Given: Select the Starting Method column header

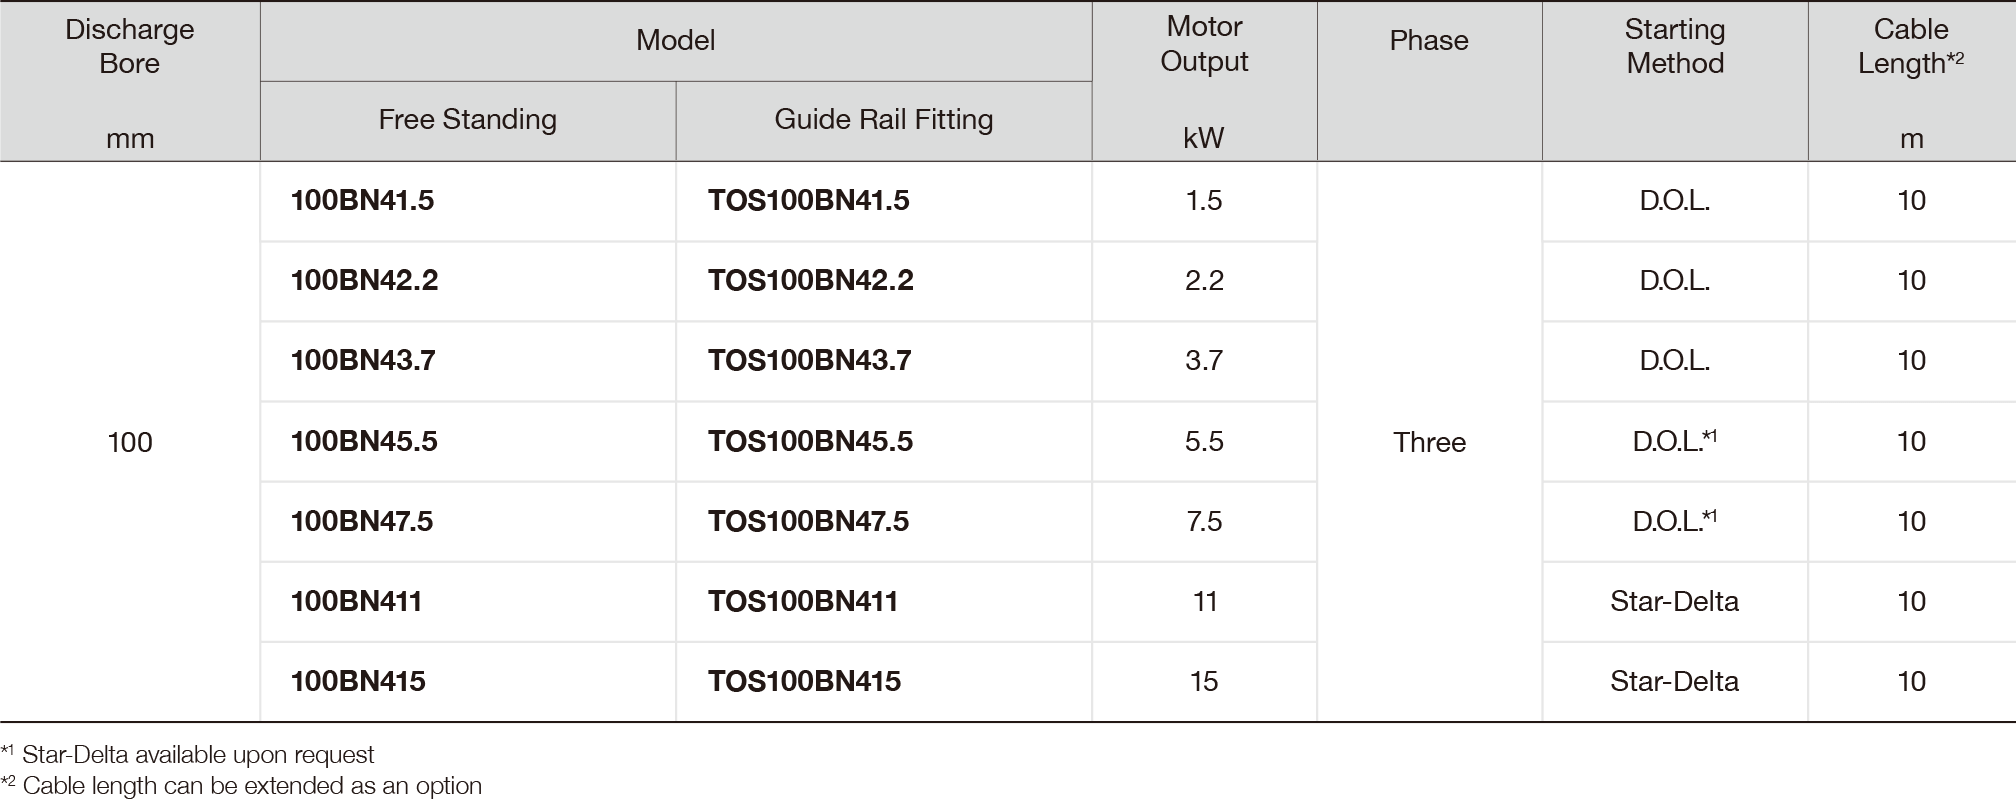Looking at the screenshot, I should pyautogui.click(x=1675, y=46).
